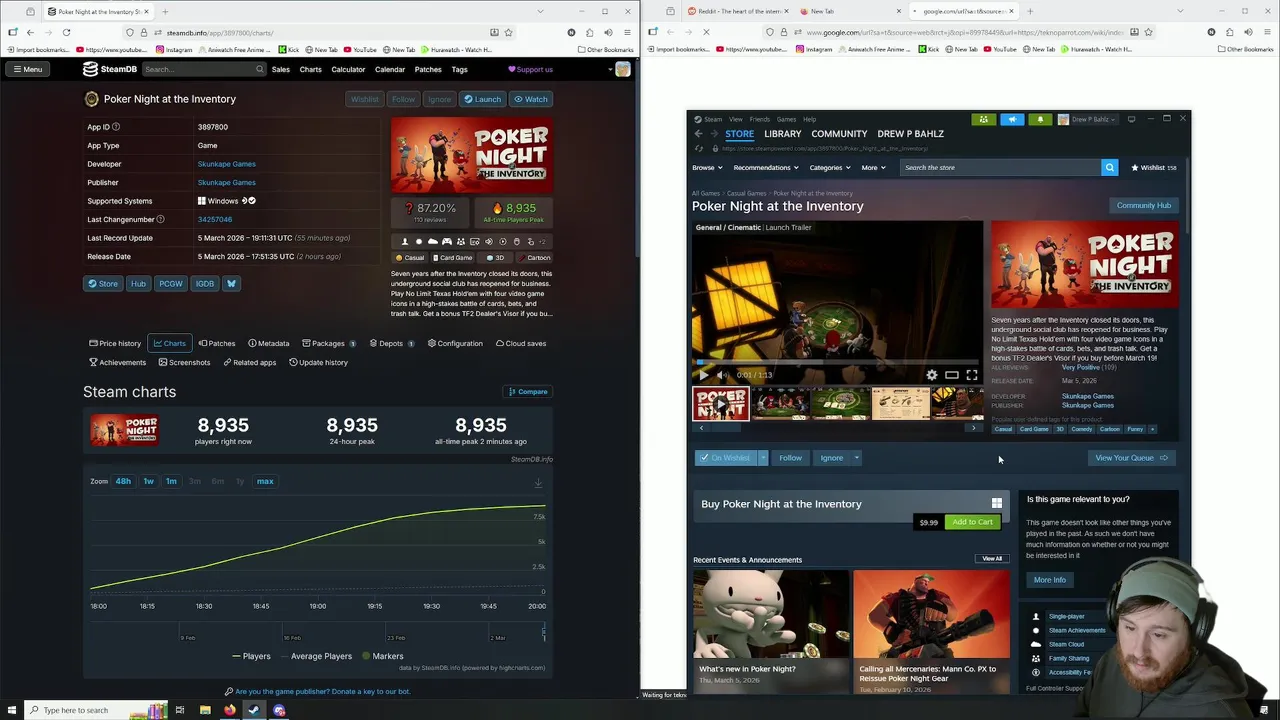Click Store button below app info
Image resolution: width=1280 pixels, height=720 pixels.
[x=103, y=283]
